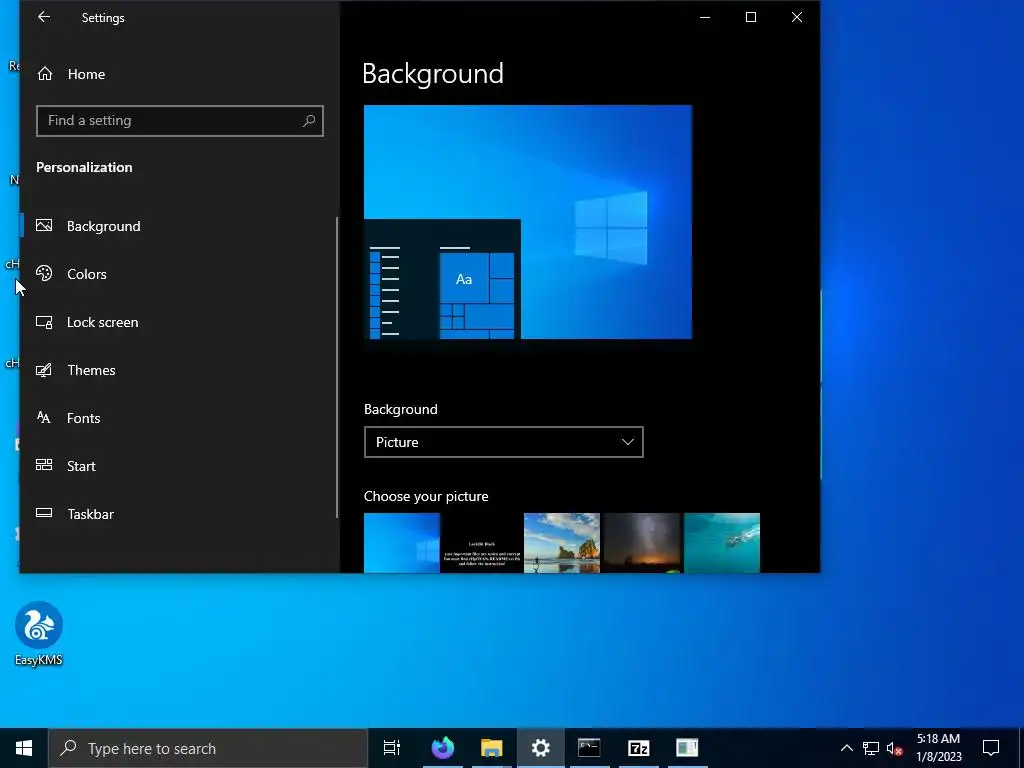This screenshot has height=768, width=1024.
Task: Open Task View from the taskbar
Action: coord(392,748)
